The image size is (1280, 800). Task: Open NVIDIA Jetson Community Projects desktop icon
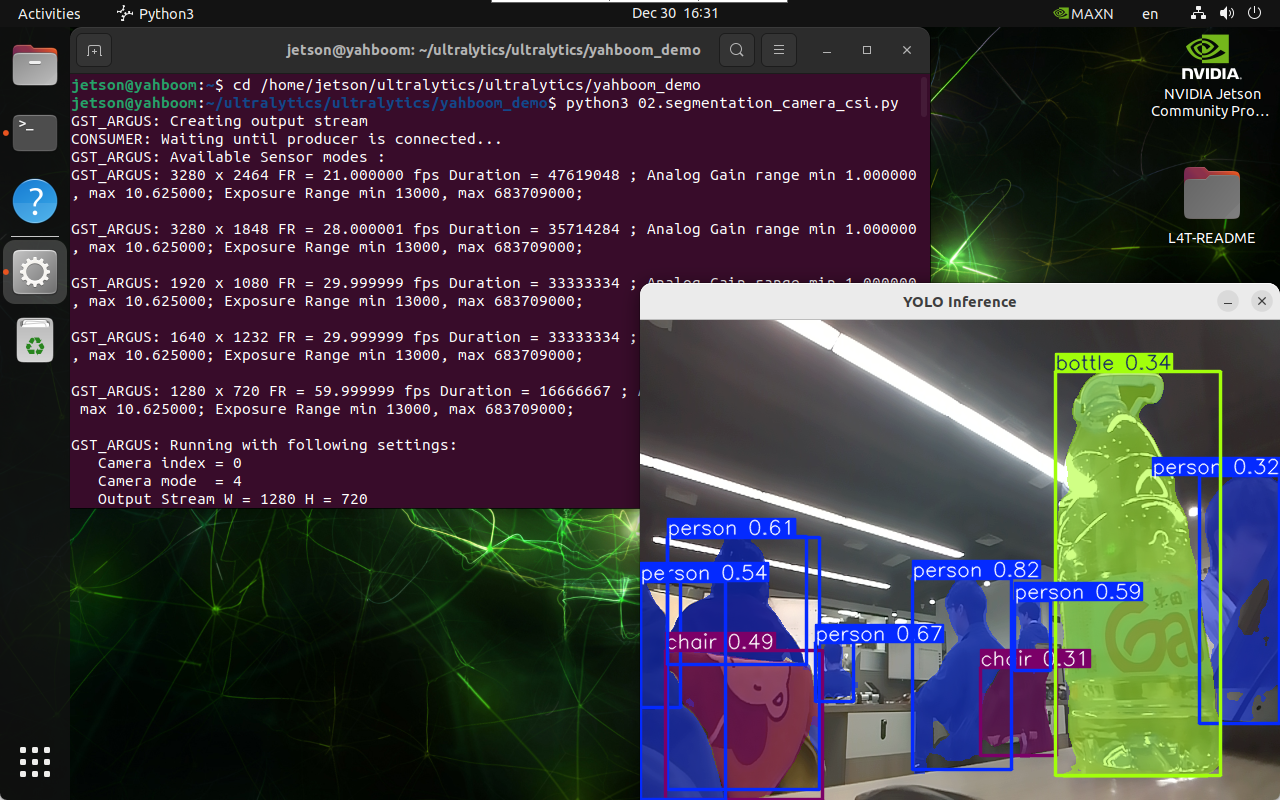tap(1212, 76)
